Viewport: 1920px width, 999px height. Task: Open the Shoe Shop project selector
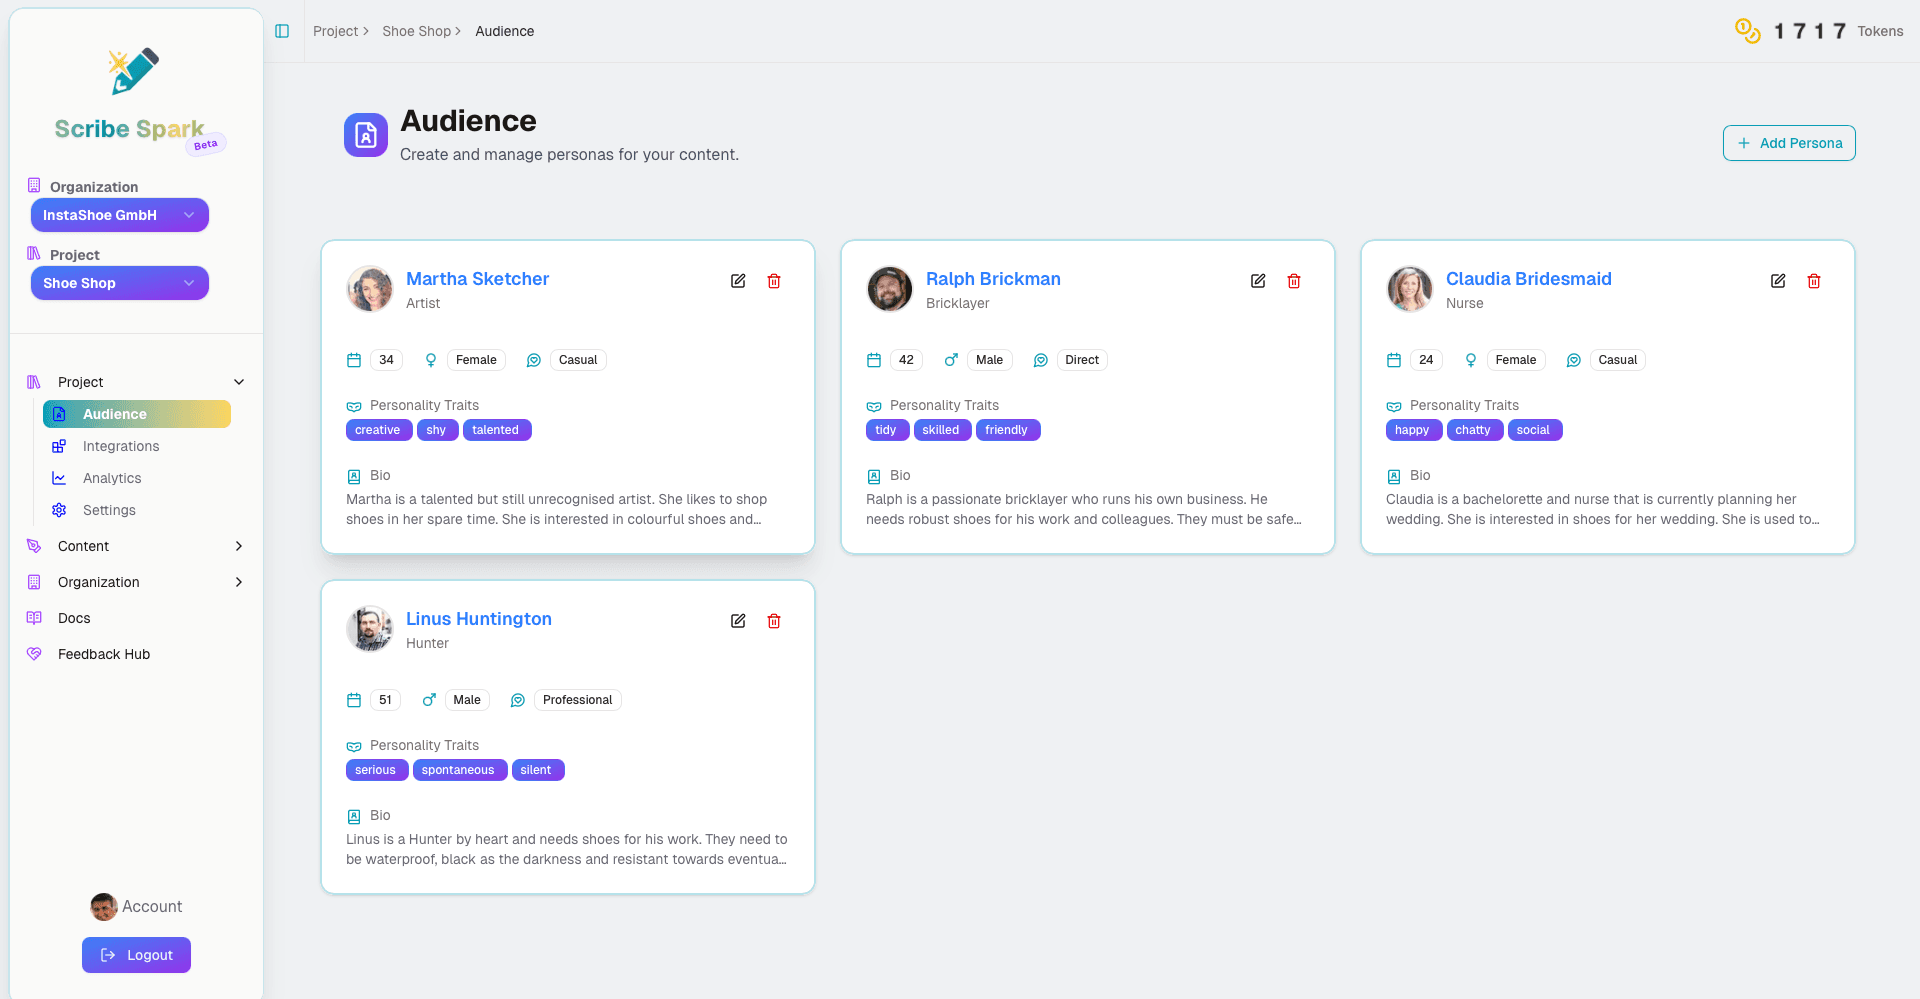click(119, 283)
